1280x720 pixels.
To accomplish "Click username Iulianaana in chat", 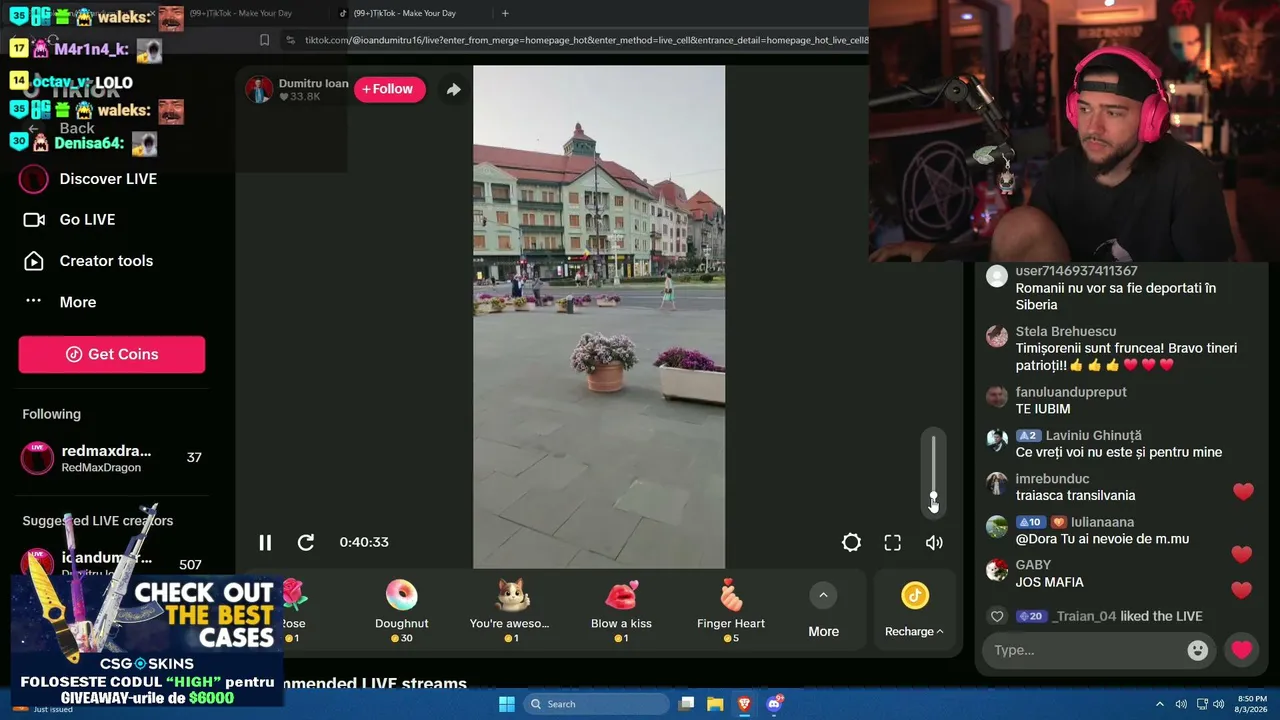I will [1102, 522].
